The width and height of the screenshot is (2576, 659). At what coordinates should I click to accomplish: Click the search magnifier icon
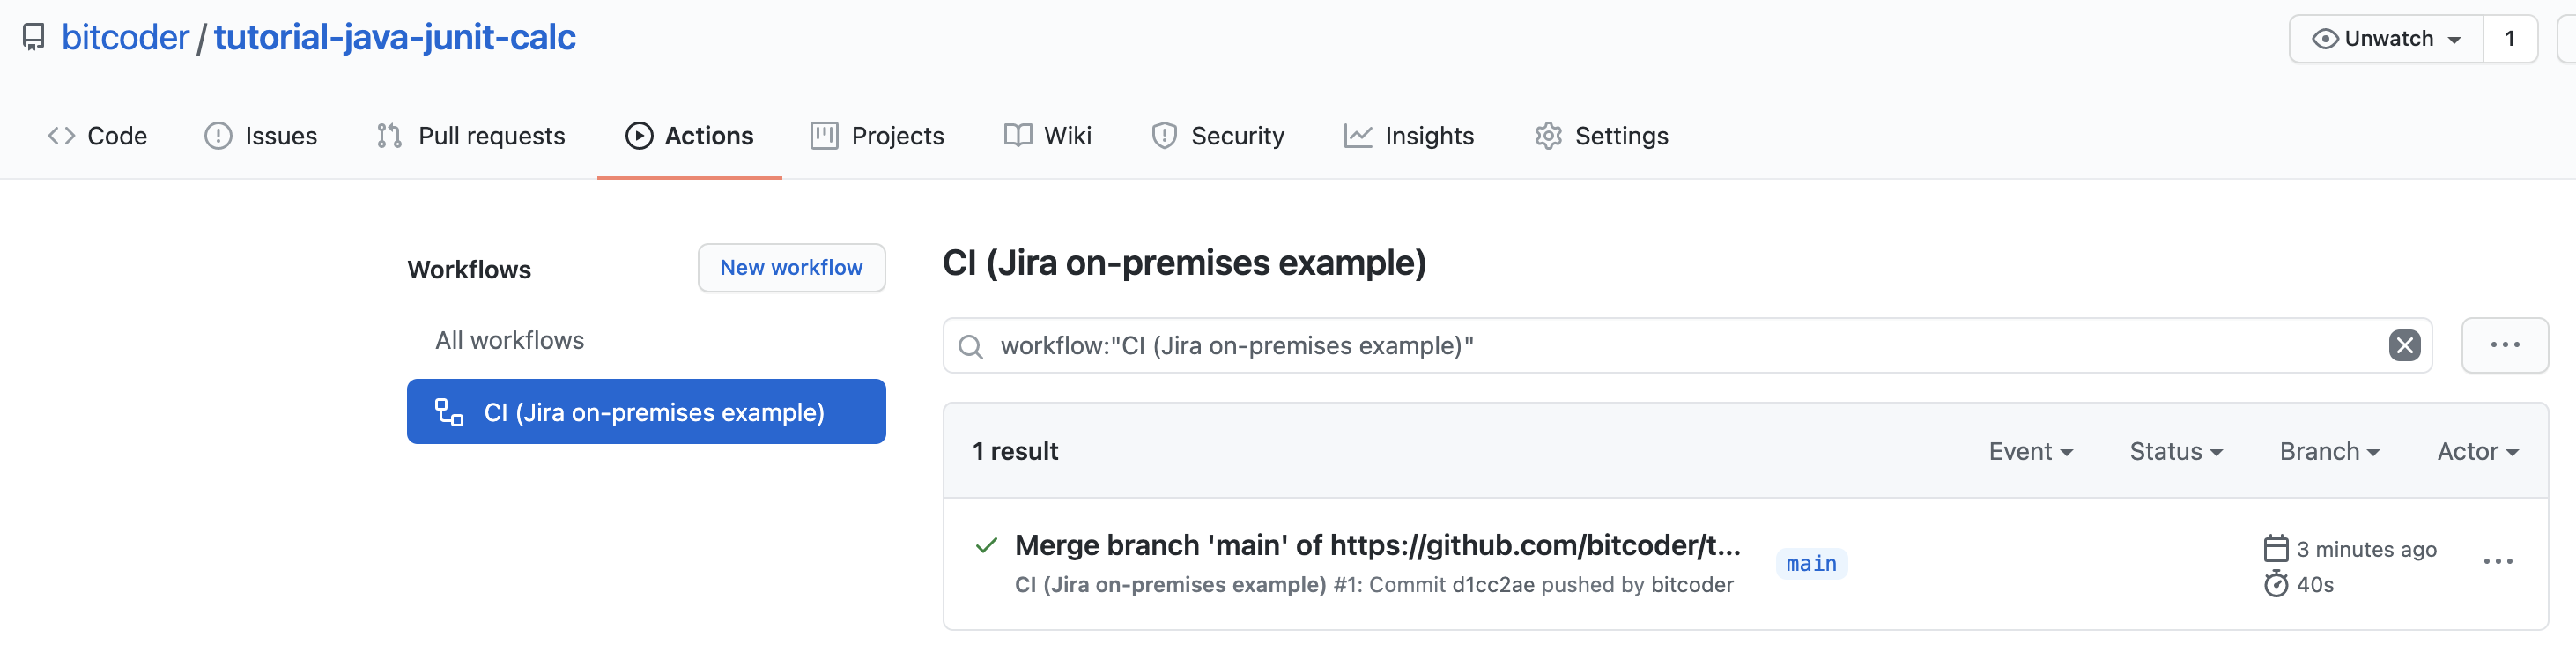pyautogui.click(x=970, y=347)
